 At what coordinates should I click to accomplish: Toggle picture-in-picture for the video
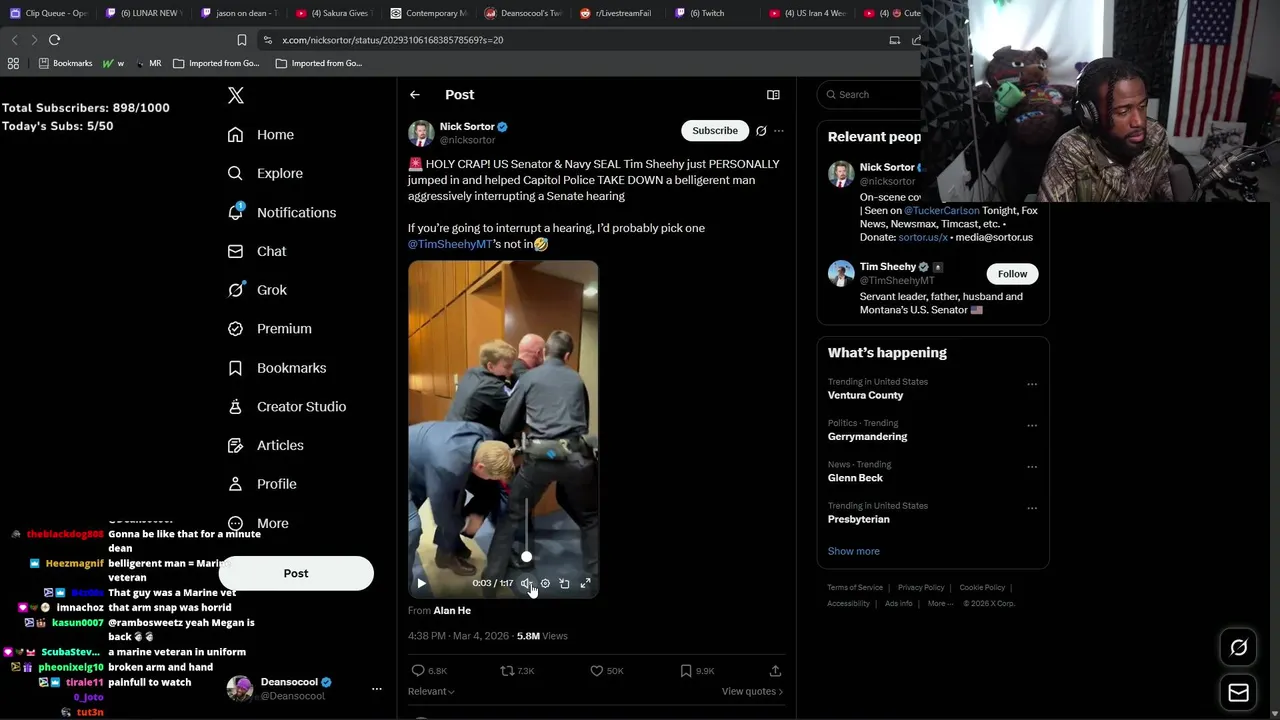coord(564,583)
